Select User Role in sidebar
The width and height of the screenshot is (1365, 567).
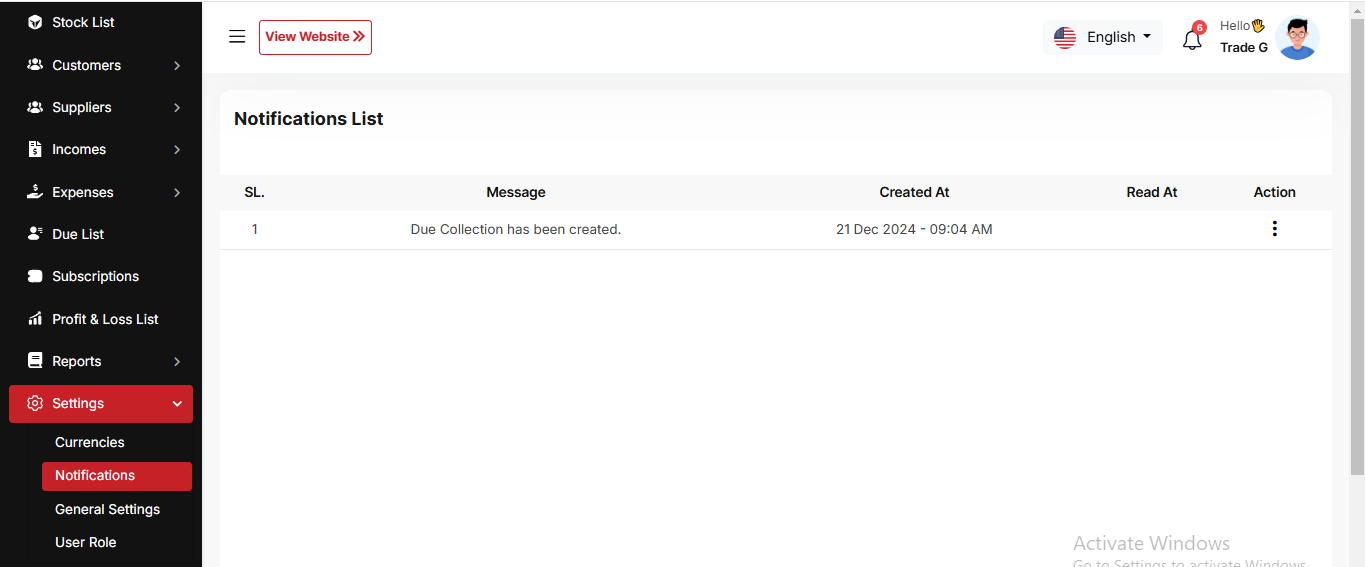click(85, 542)
